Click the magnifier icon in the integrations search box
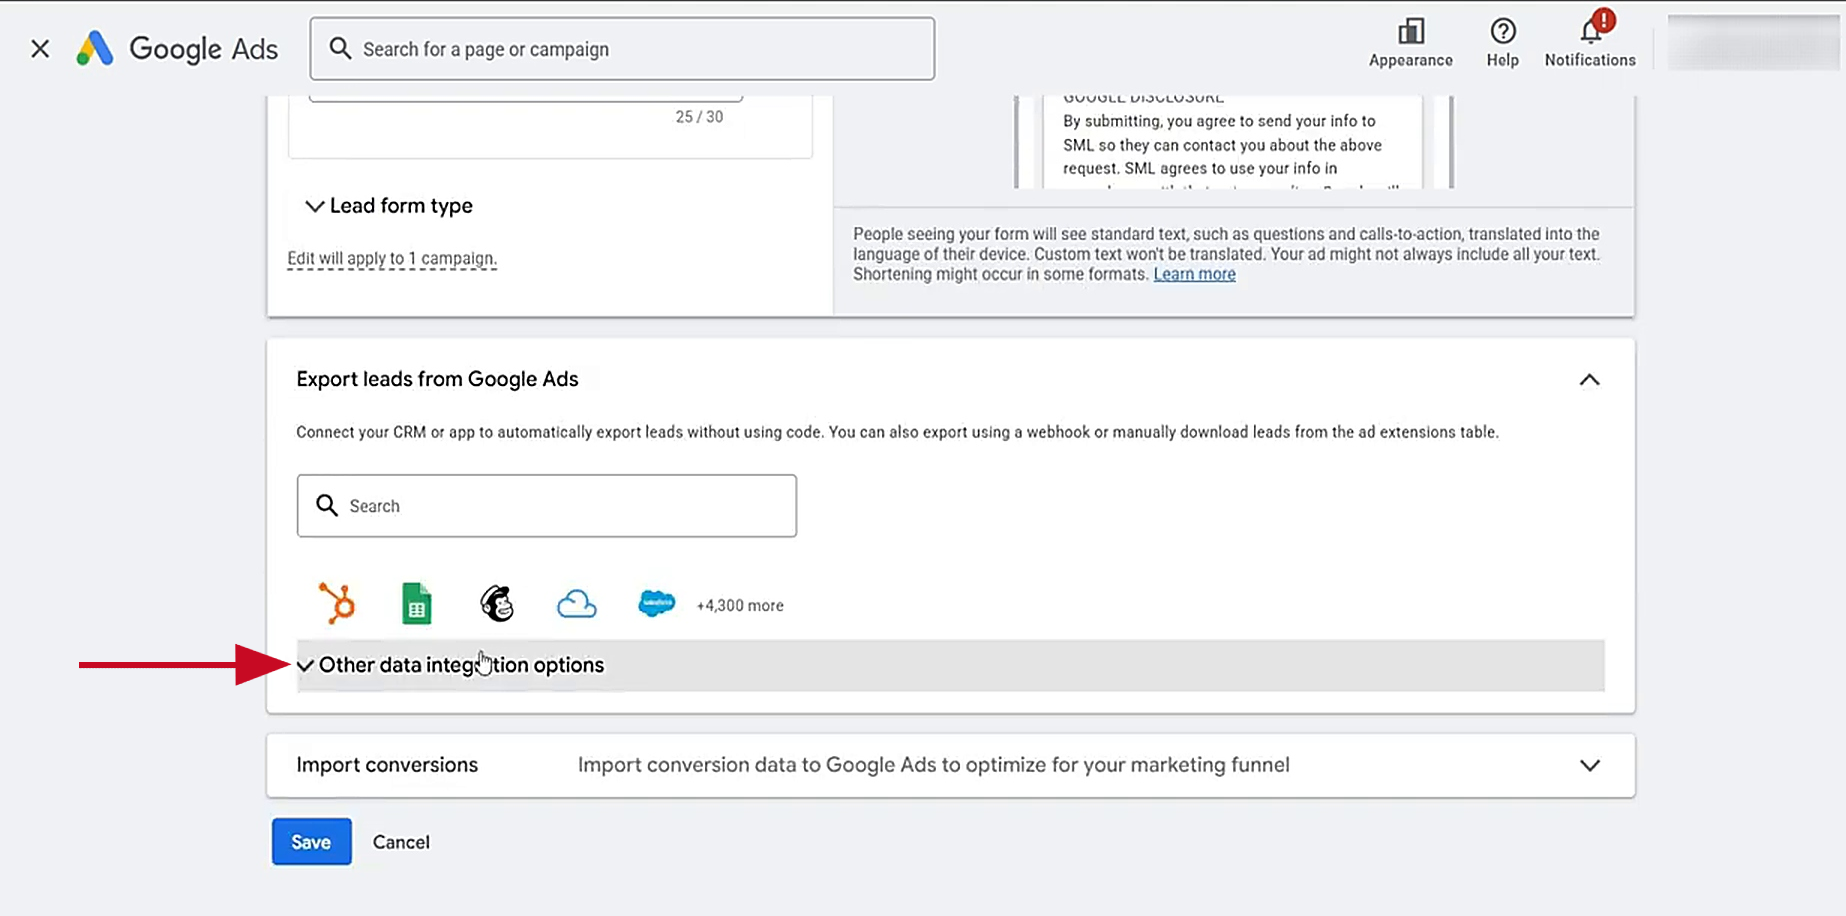The height and width of the screenshot is (916, 1846). [x=327, y=506]
